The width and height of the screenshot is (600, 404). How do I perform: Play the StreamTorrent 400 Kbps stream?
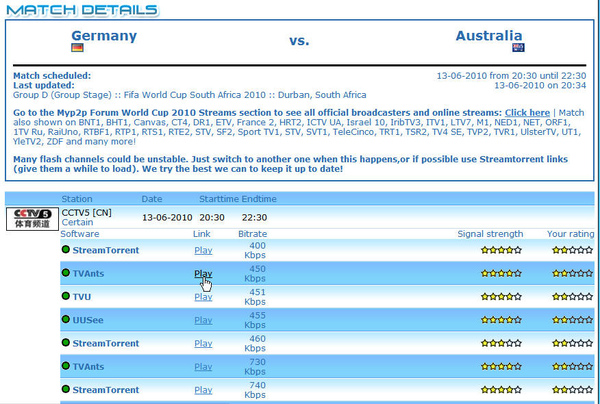pos(203,251)
